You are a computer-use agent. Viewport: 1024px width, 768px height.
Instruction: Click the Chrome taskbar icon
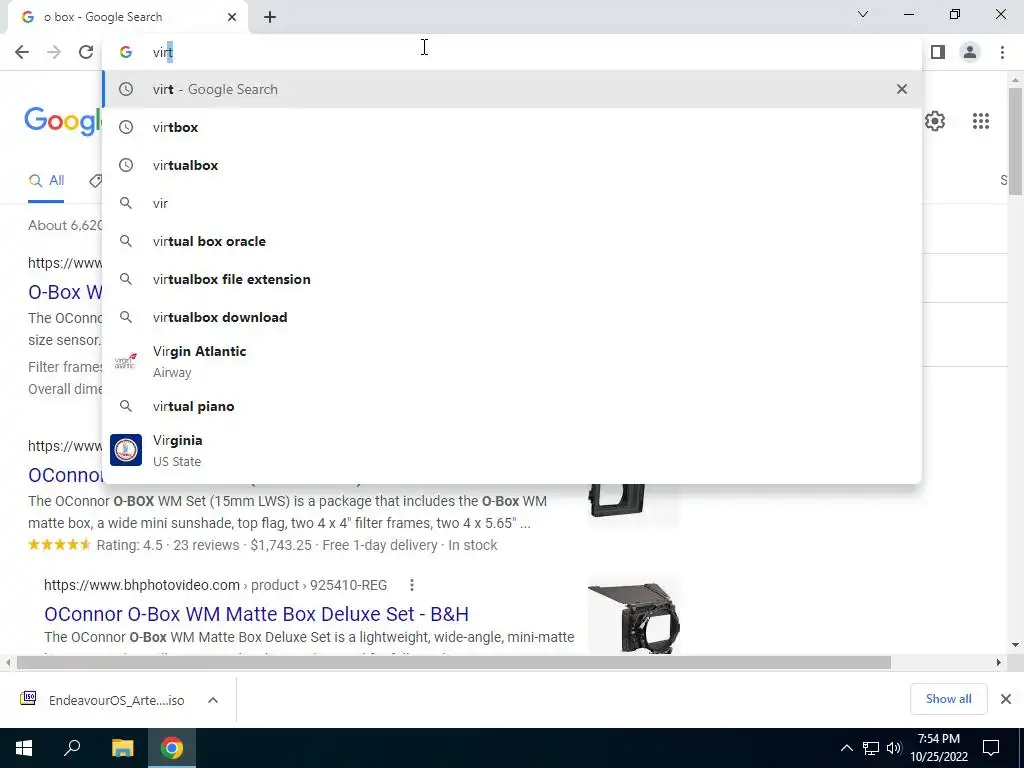pos(172,748)
